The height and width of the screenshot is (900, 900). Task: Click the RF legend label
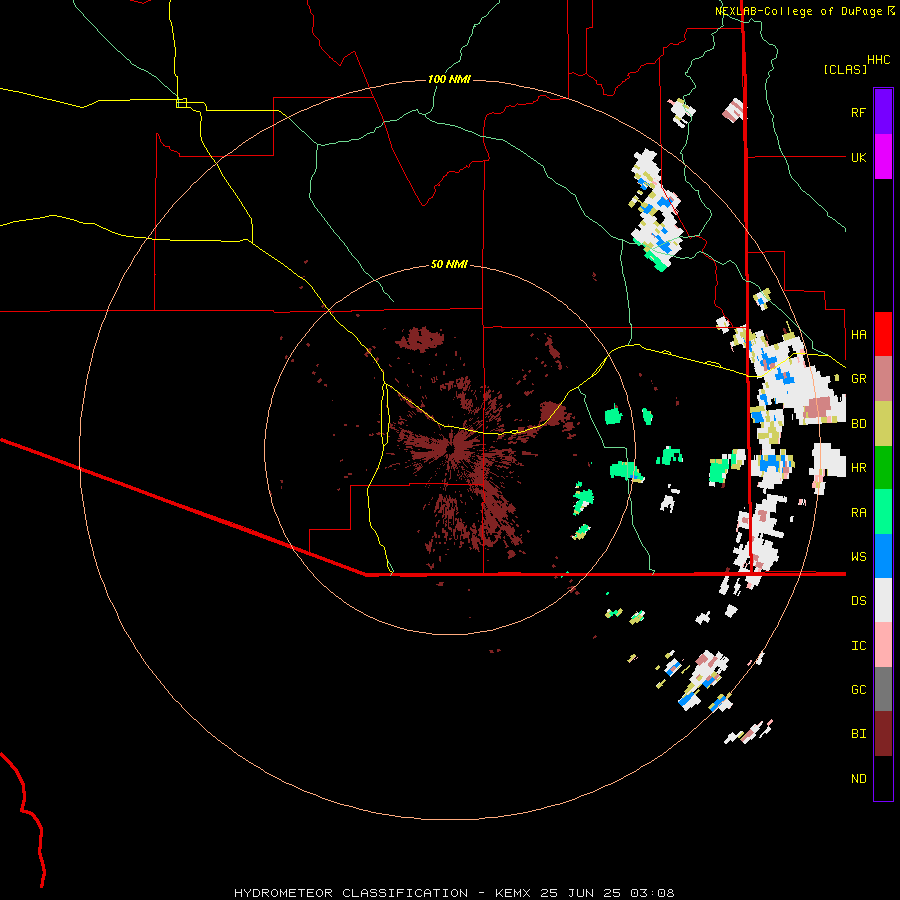(858, 112)
